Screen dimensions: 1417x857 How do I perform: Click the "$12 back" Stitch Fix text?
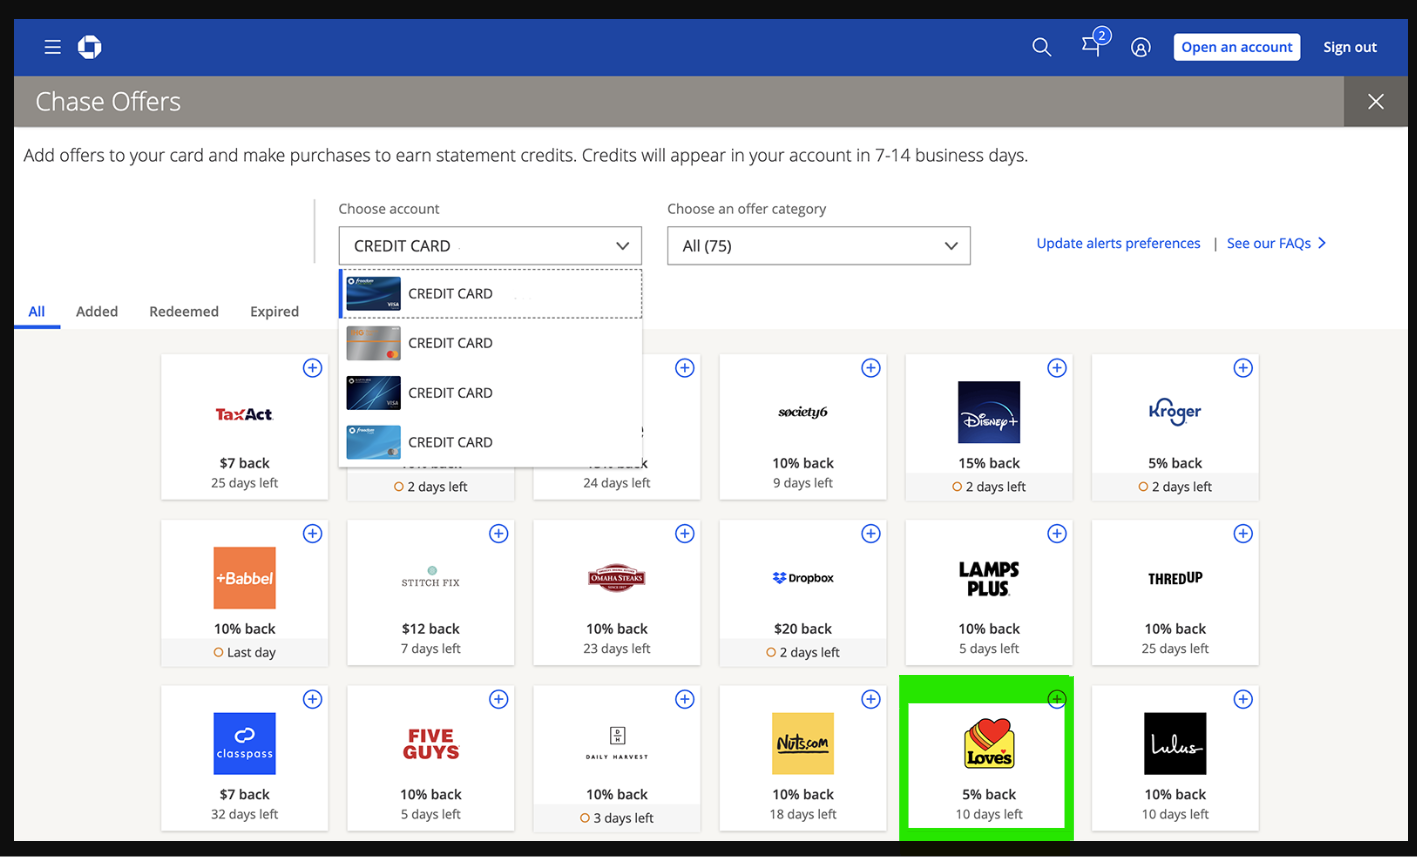431,629
